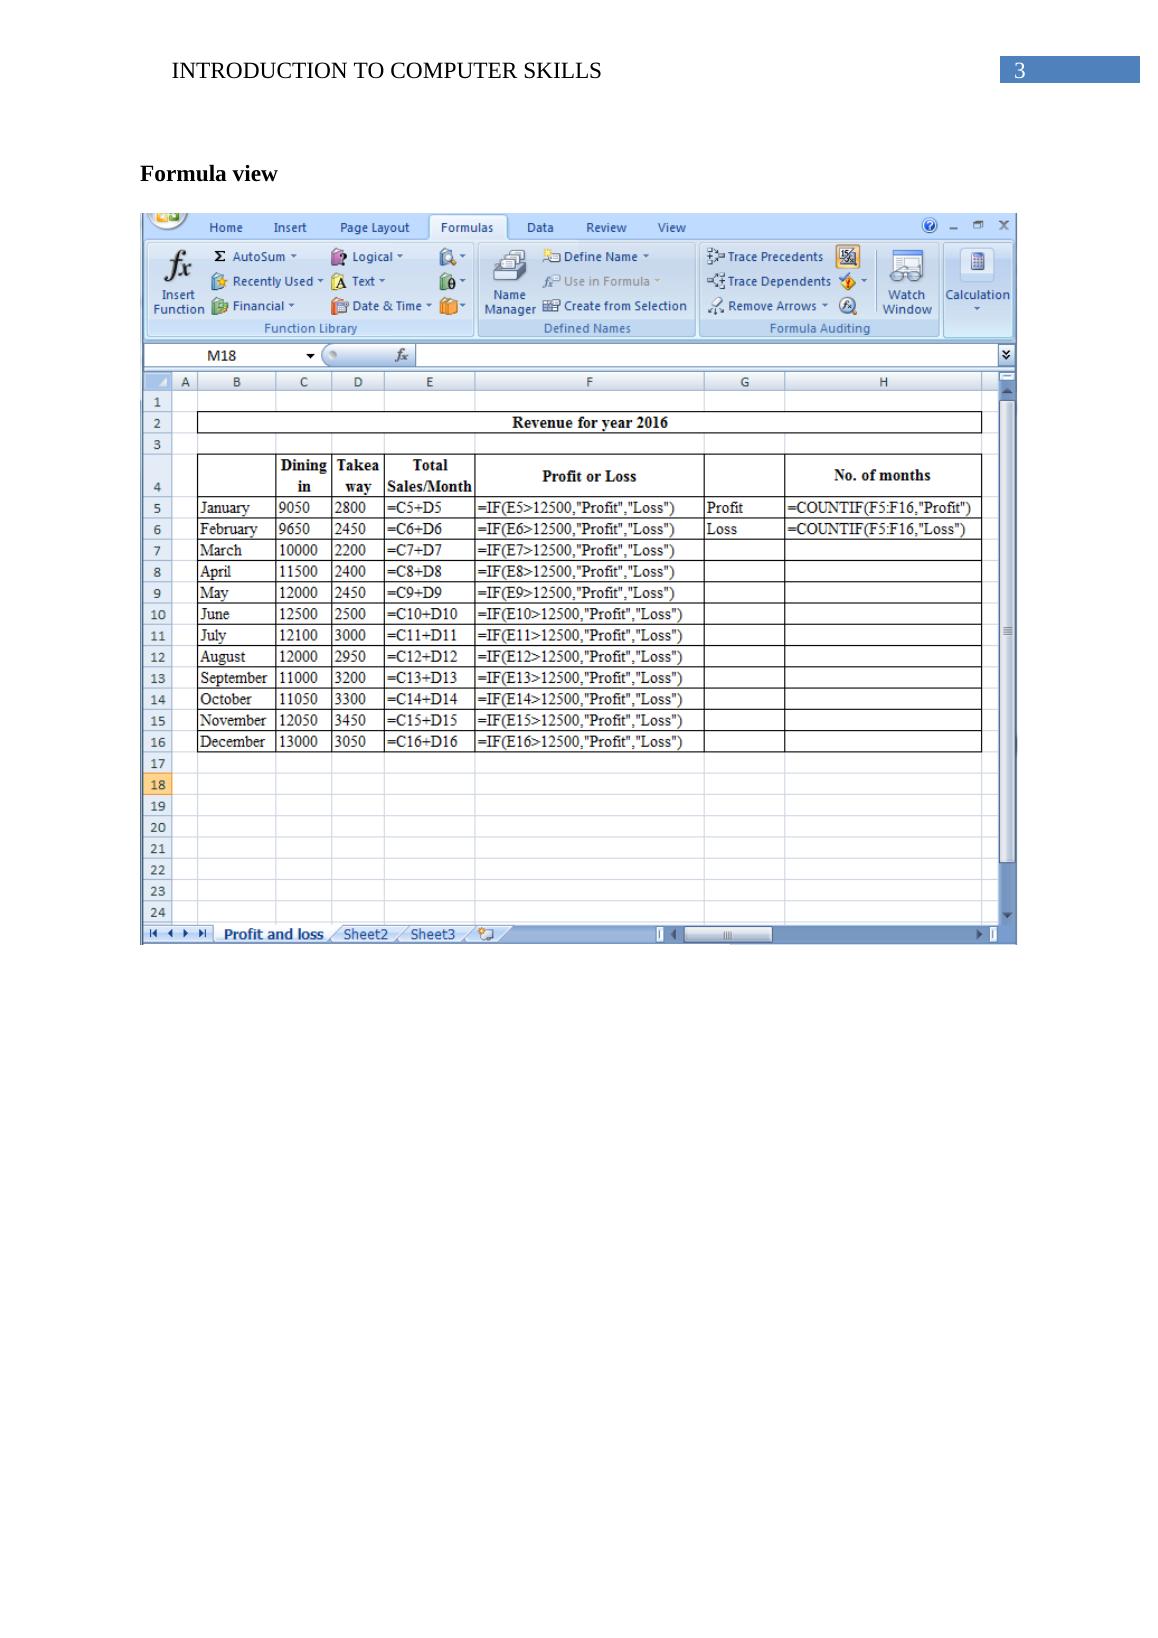Screen dimensions: 1158x1638
Task: Click the Lookup & Reference functions icon
Action: [x=449, y=257]
